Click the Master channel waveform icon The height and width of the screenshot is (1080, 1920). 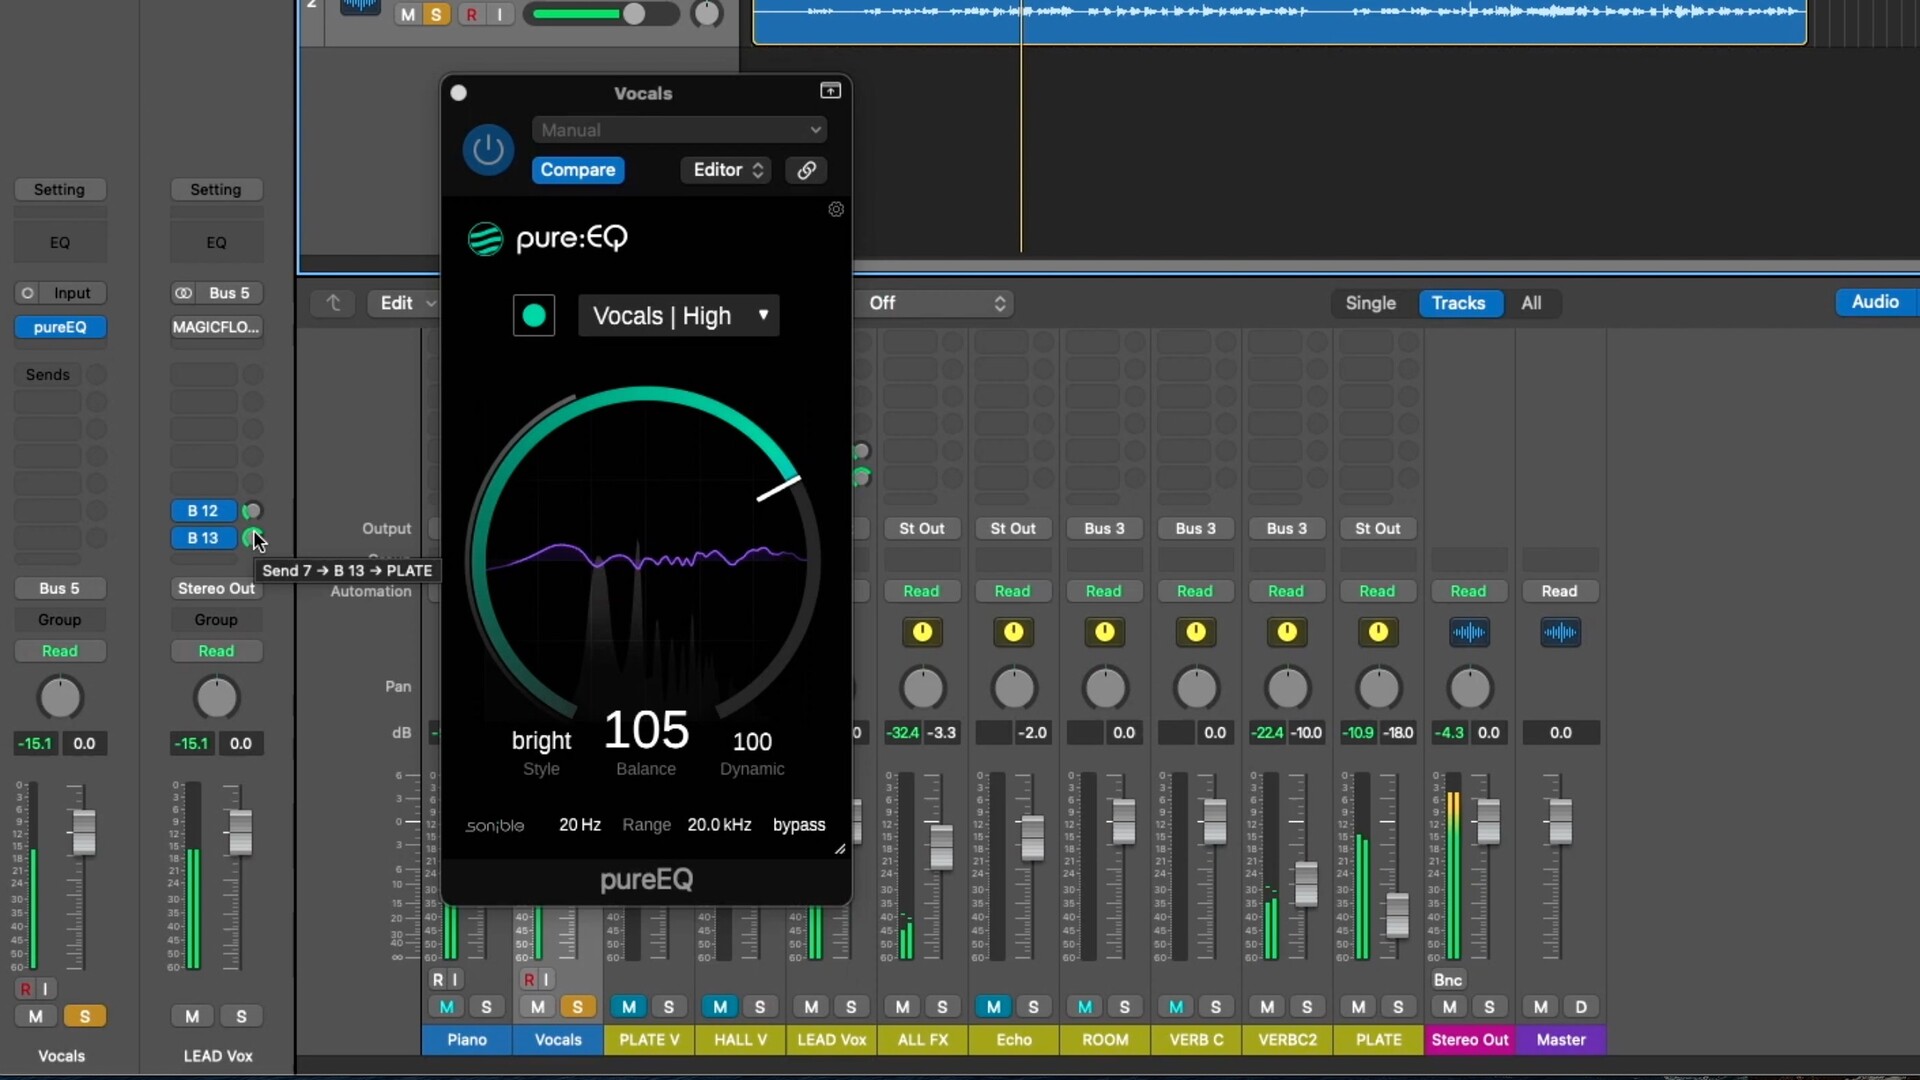click(x=1560, y=632)
